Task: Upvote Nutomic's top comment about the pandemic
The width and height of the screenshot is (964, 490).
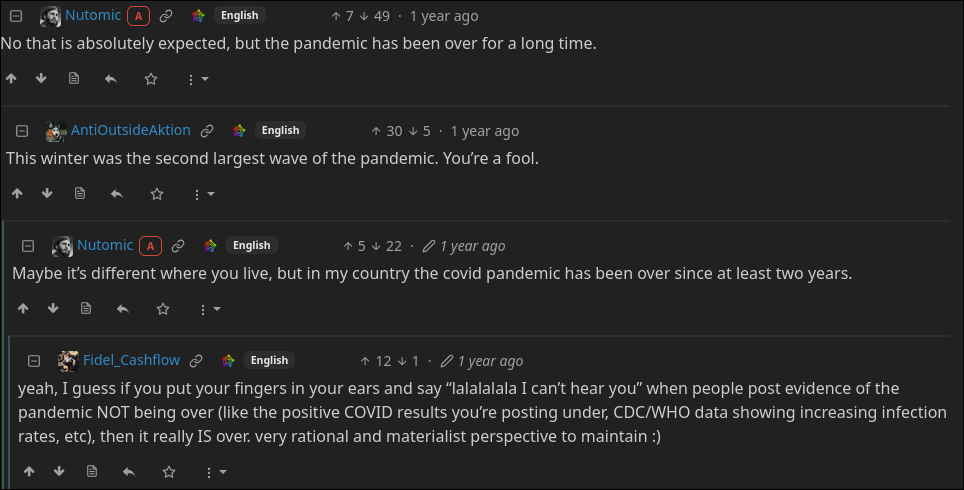Action: (x=11, y=79)
